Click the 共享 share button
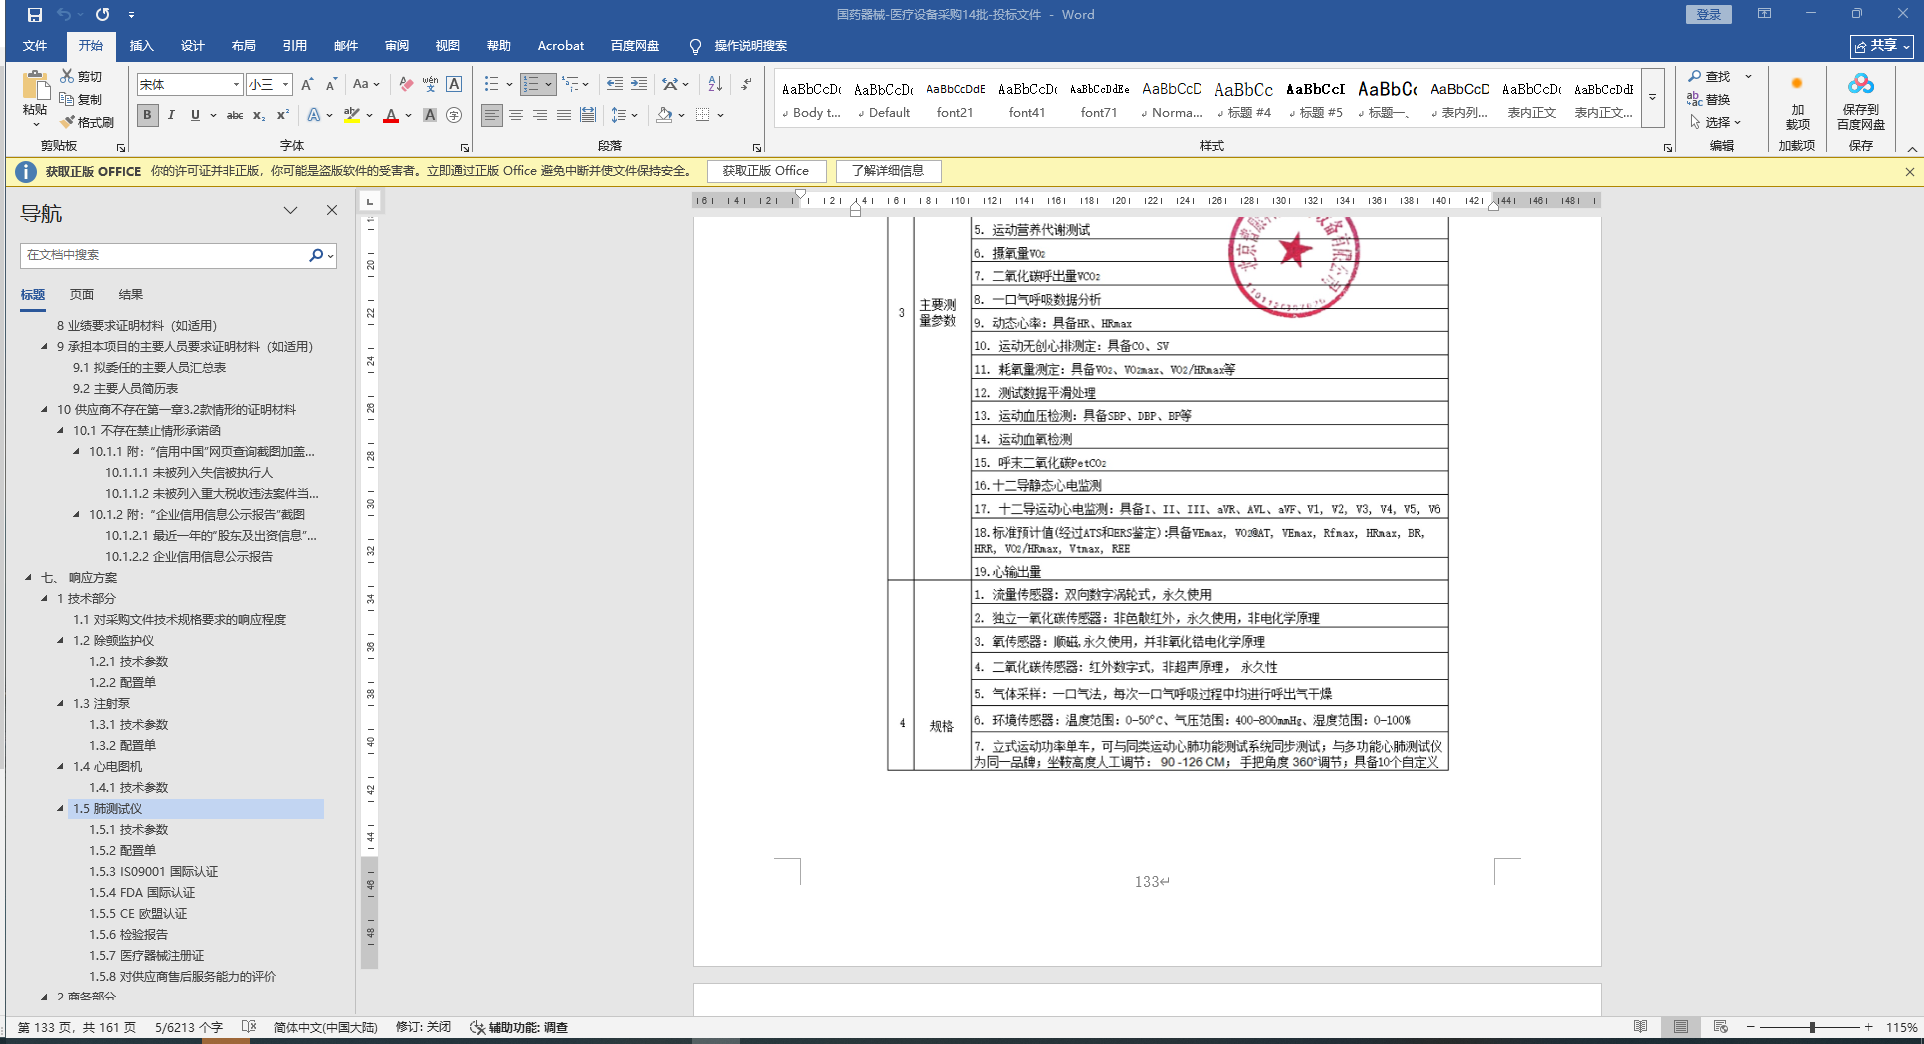This screenshot has width=1924, height=1044. point(1881,46)
